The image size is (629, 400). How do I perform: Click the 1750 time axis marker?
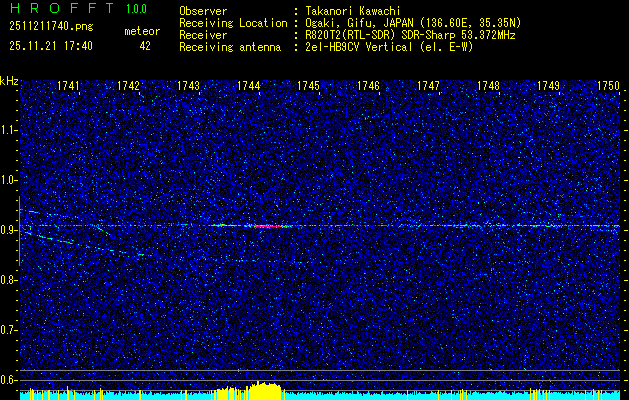[x=609, y=85]
